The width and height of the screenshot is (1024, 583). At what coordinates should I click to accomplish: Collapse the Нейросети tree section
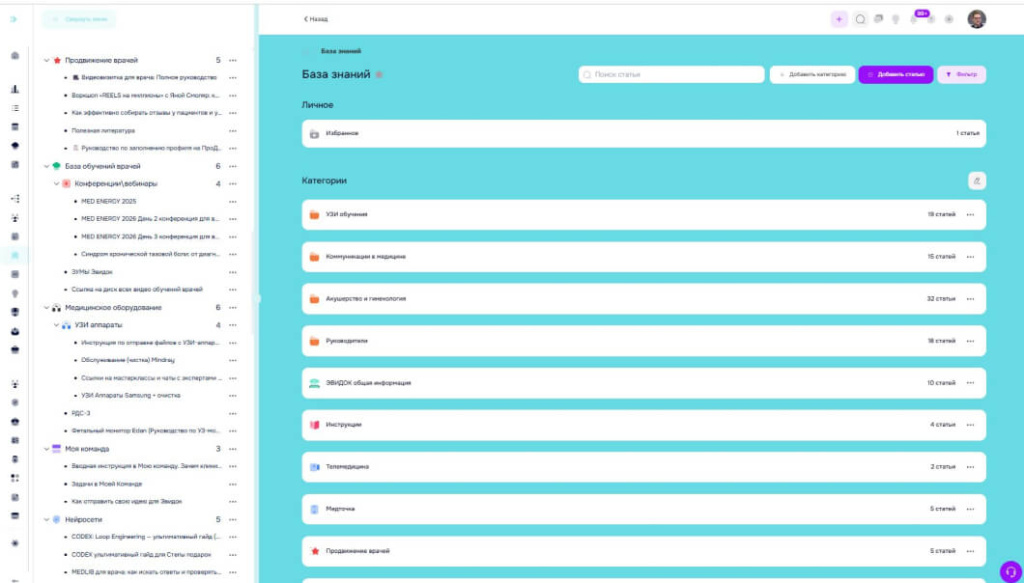coord(46,520)
